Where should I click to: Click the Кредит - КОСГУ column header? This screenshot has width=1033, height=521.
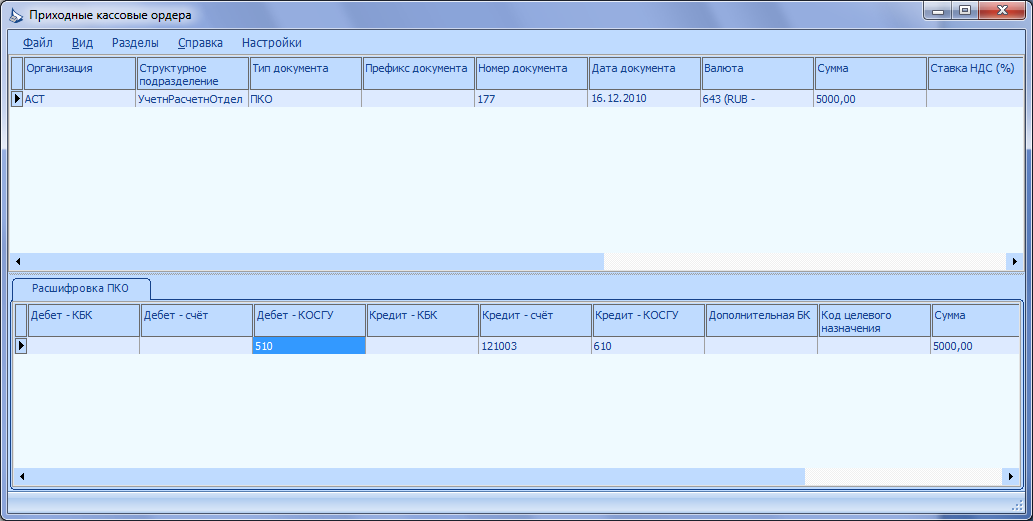(x=649, y=321)
